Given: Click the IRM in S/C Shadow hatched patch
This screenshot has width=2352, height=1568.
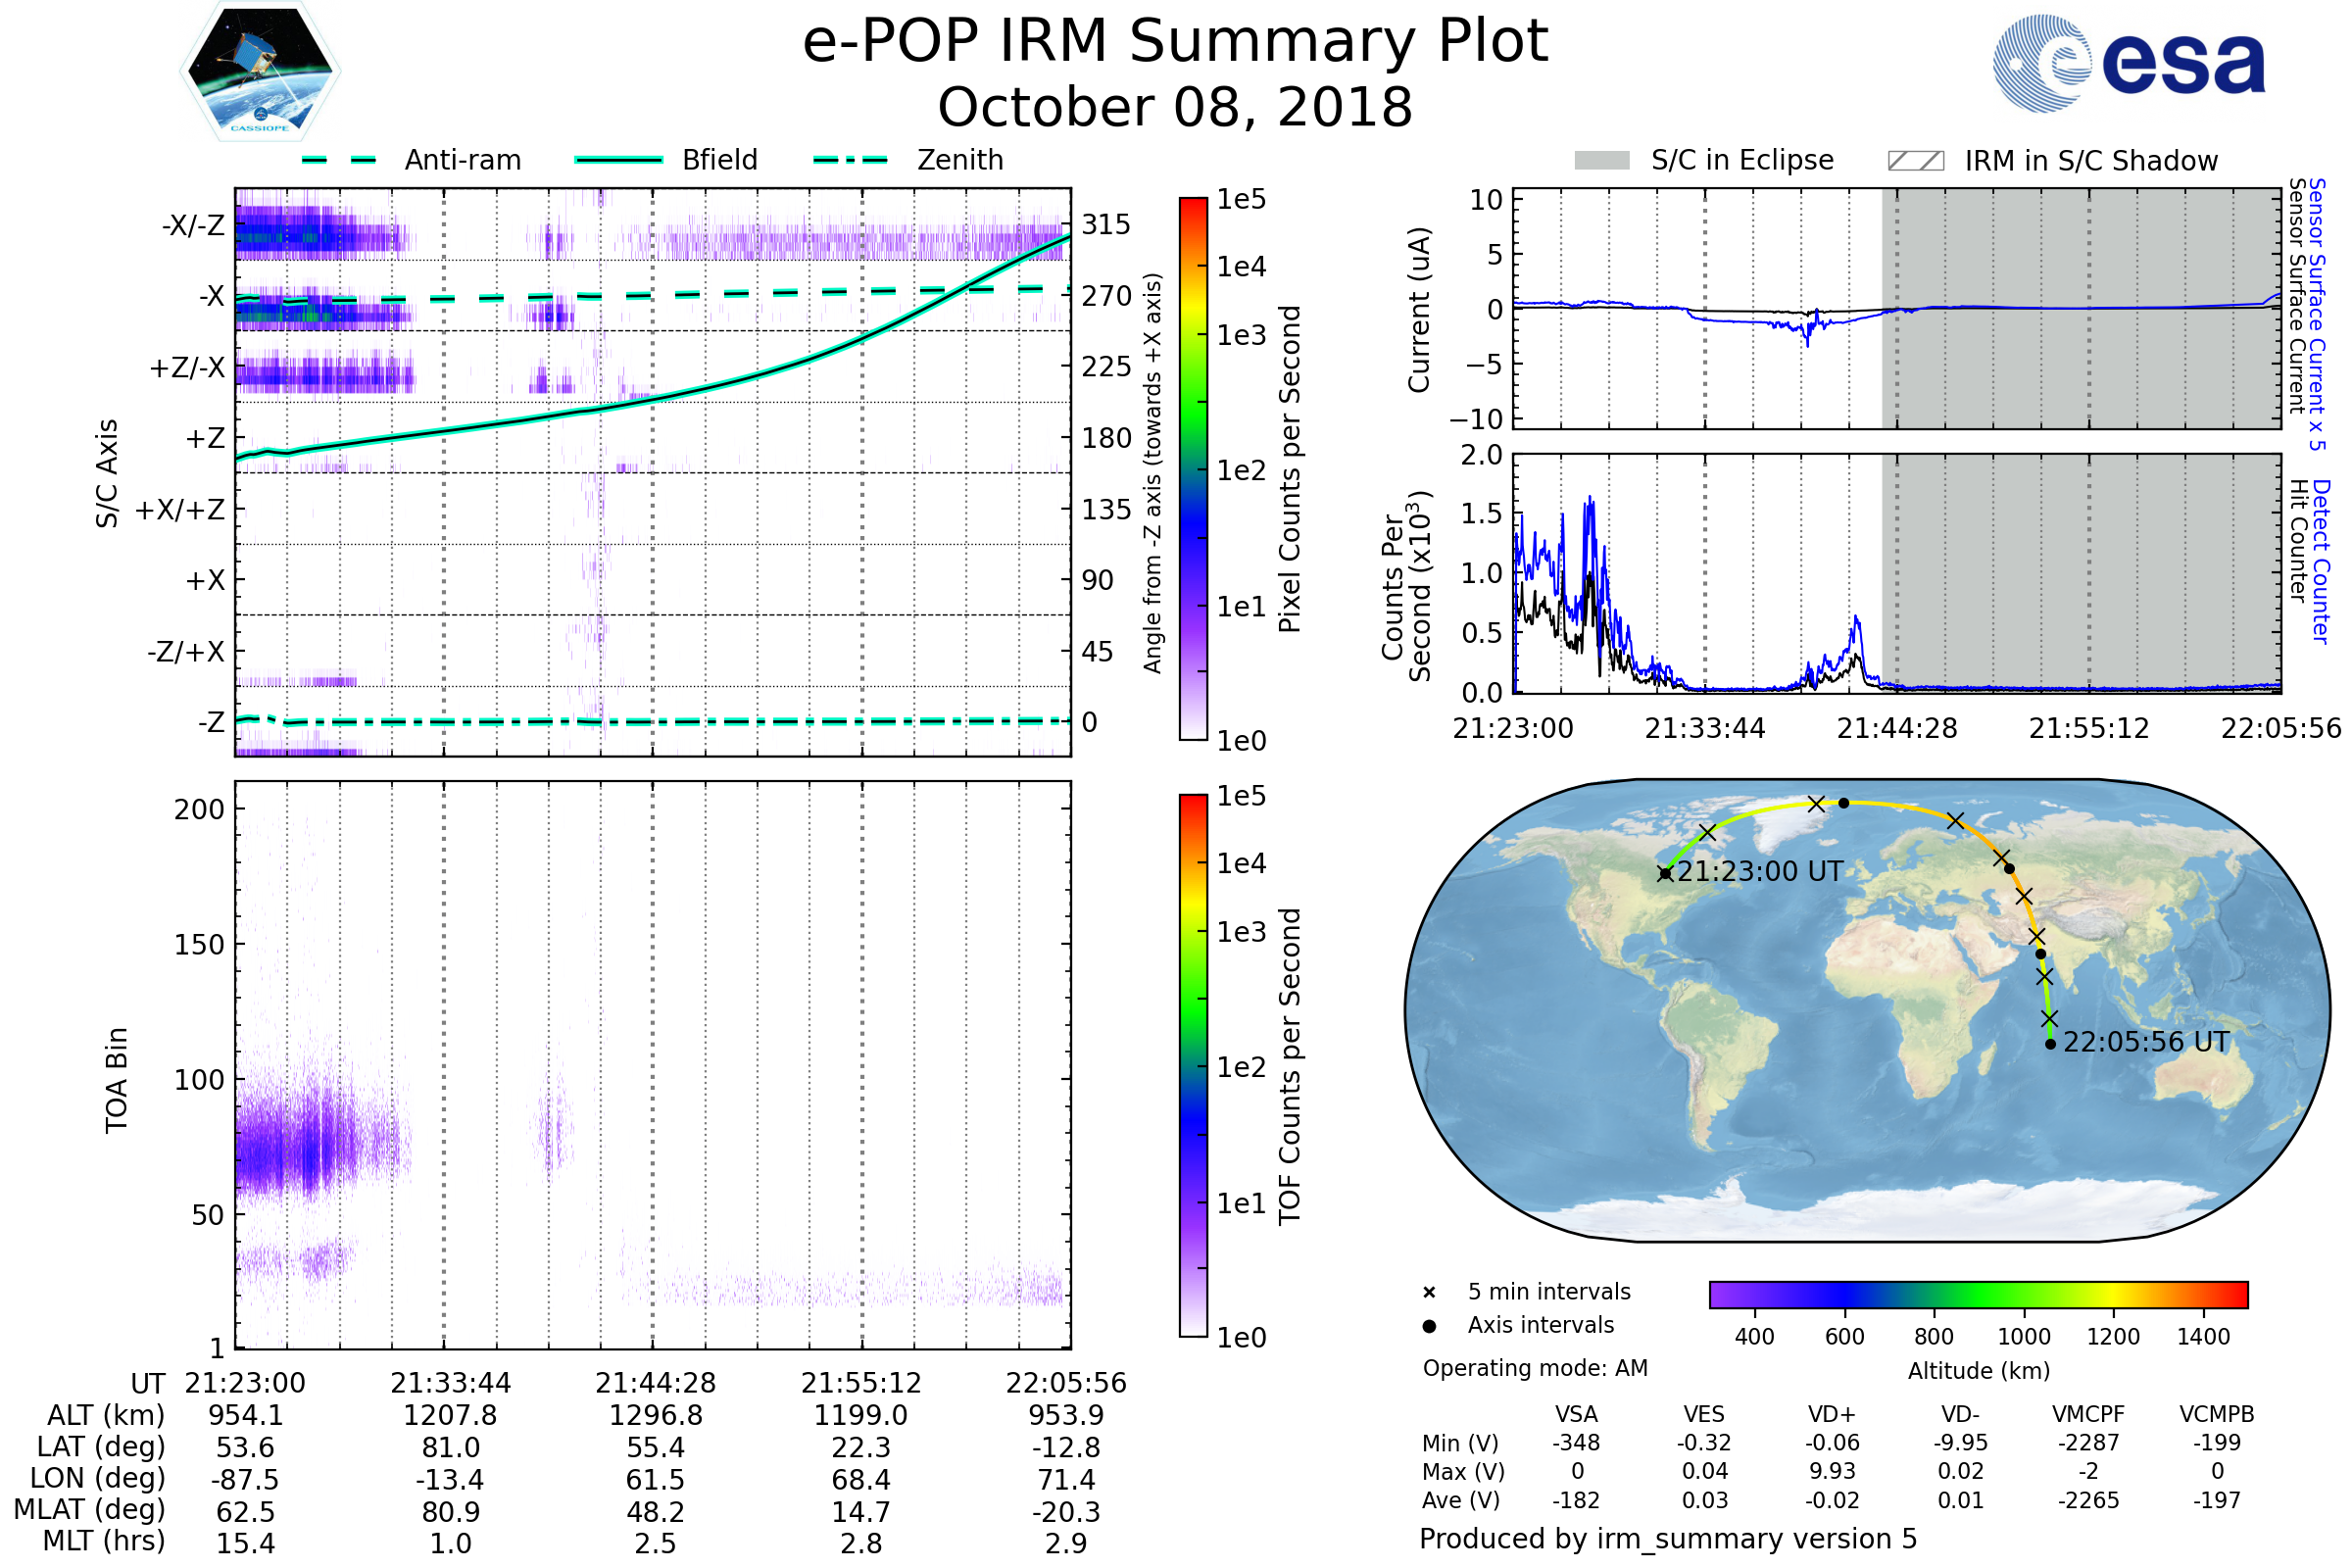Looking at the screenshot, I should coord(1915,161).
